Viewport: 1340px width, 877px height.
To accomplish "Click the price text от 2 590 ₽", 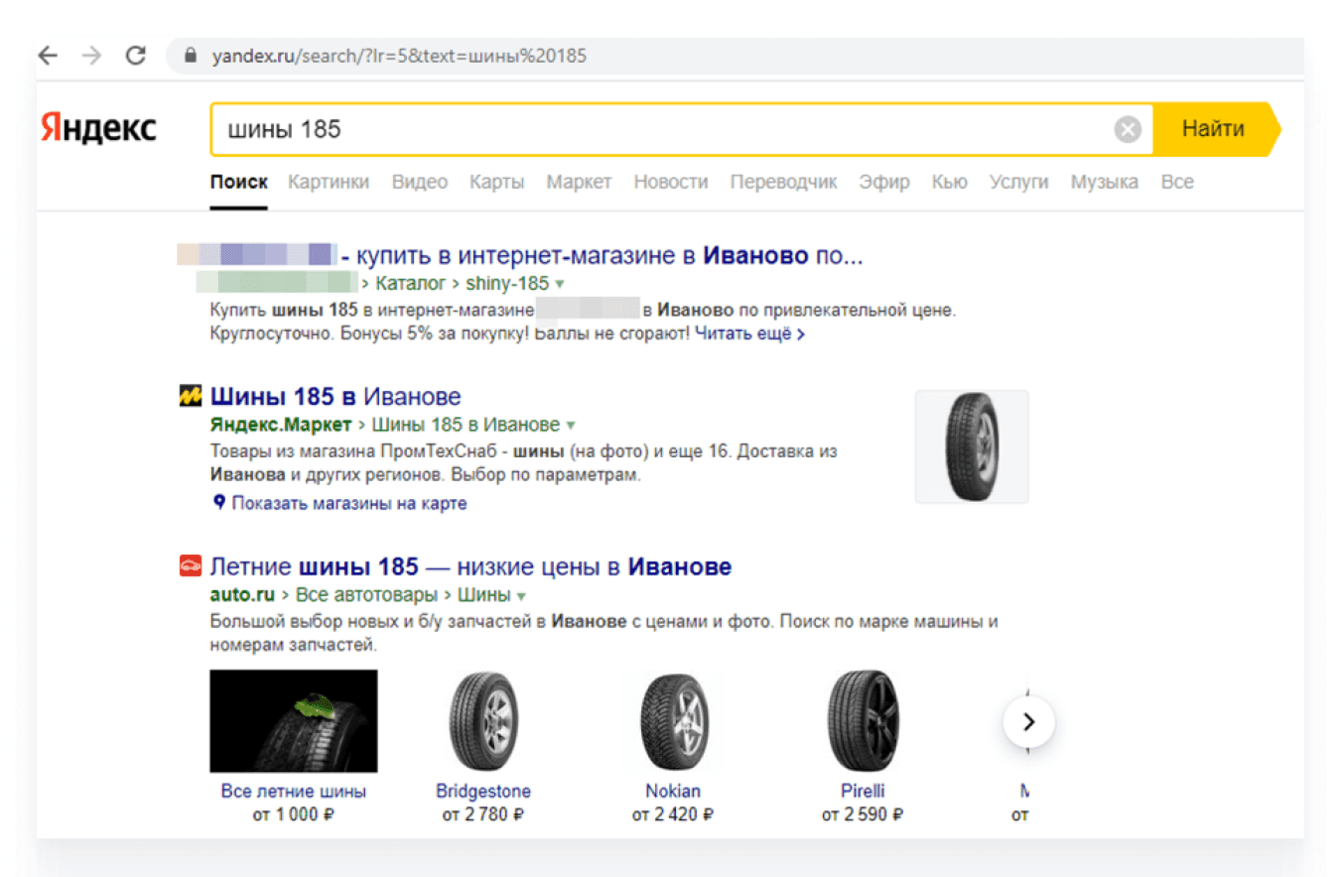I will 863,815.
